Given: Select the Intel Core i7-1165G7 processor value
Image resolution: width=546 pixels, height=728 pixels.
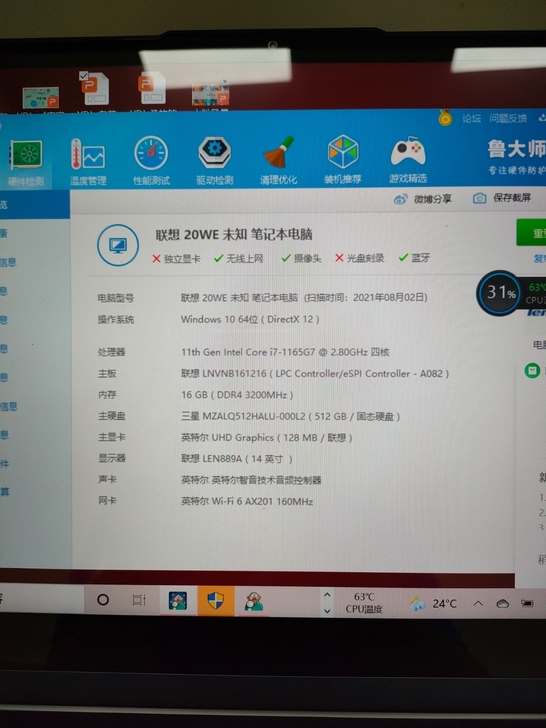Looking at the screenshot, I should click(285, 352).
